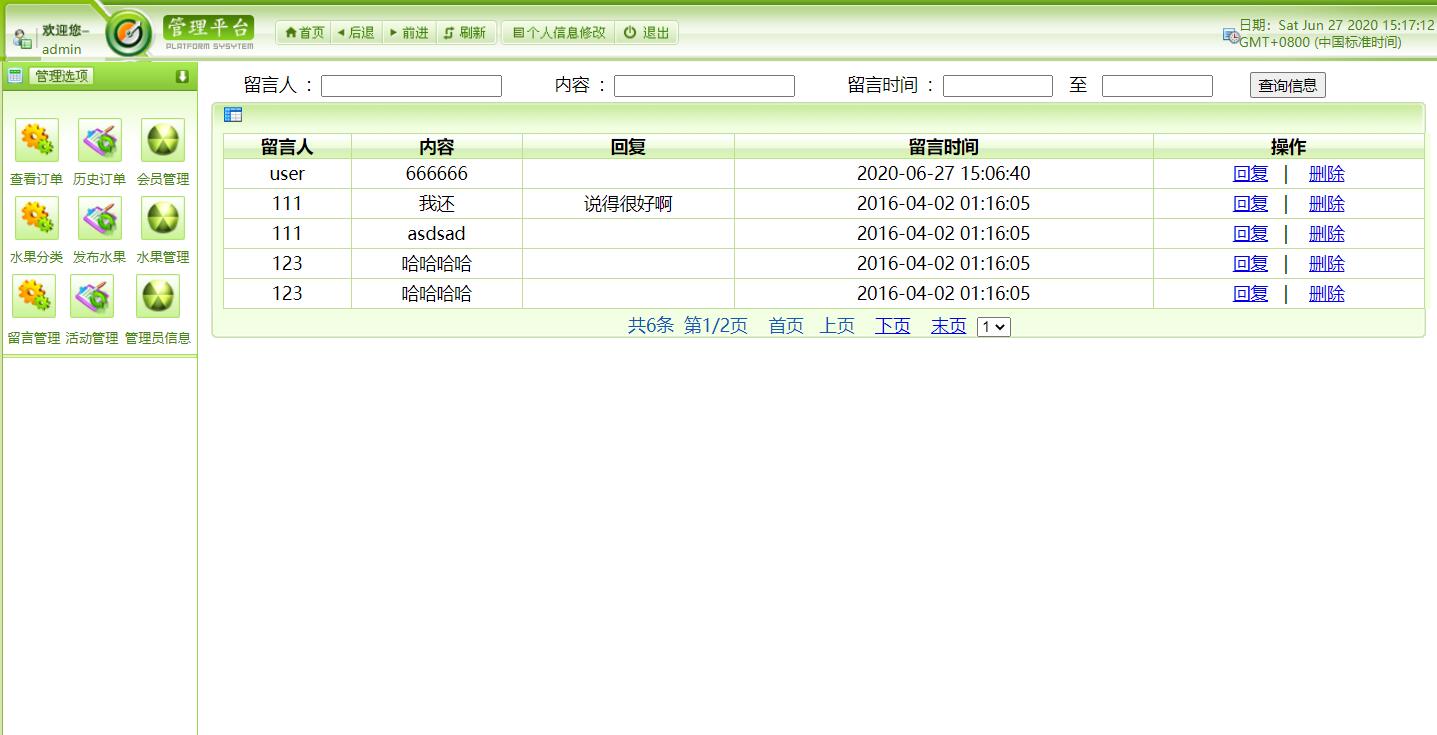Click the table icon above the message list
Image resolution: width=1437 pixels, height=735 pixels.
coord(233,115)
